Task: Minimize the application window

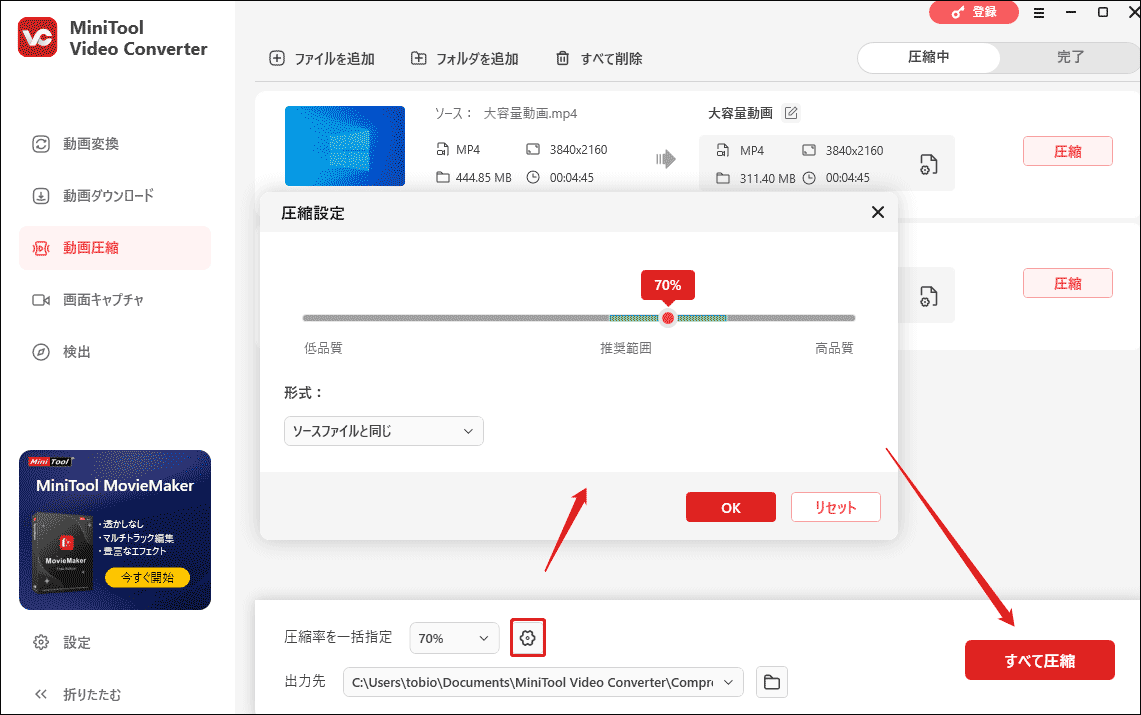Action: click(1071, 12)
